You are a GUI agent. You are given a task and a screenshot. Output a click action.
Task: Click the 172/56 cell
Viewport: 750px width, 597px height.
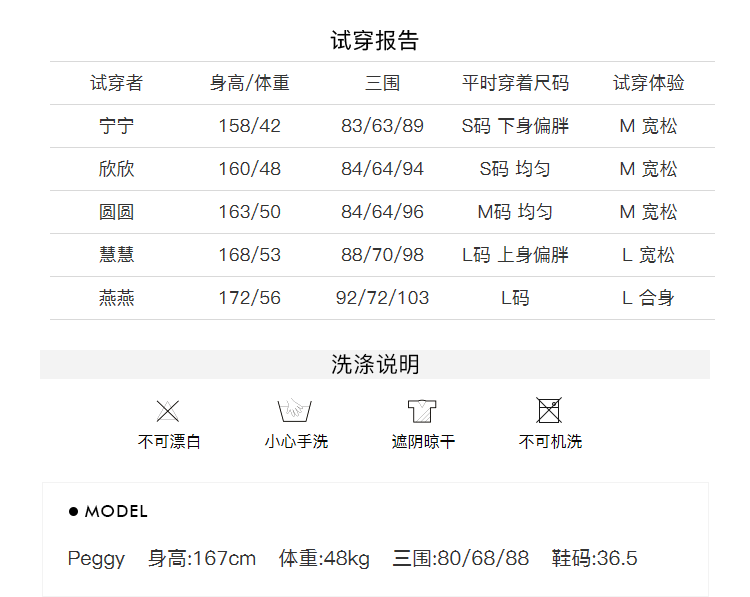[250, 298]
